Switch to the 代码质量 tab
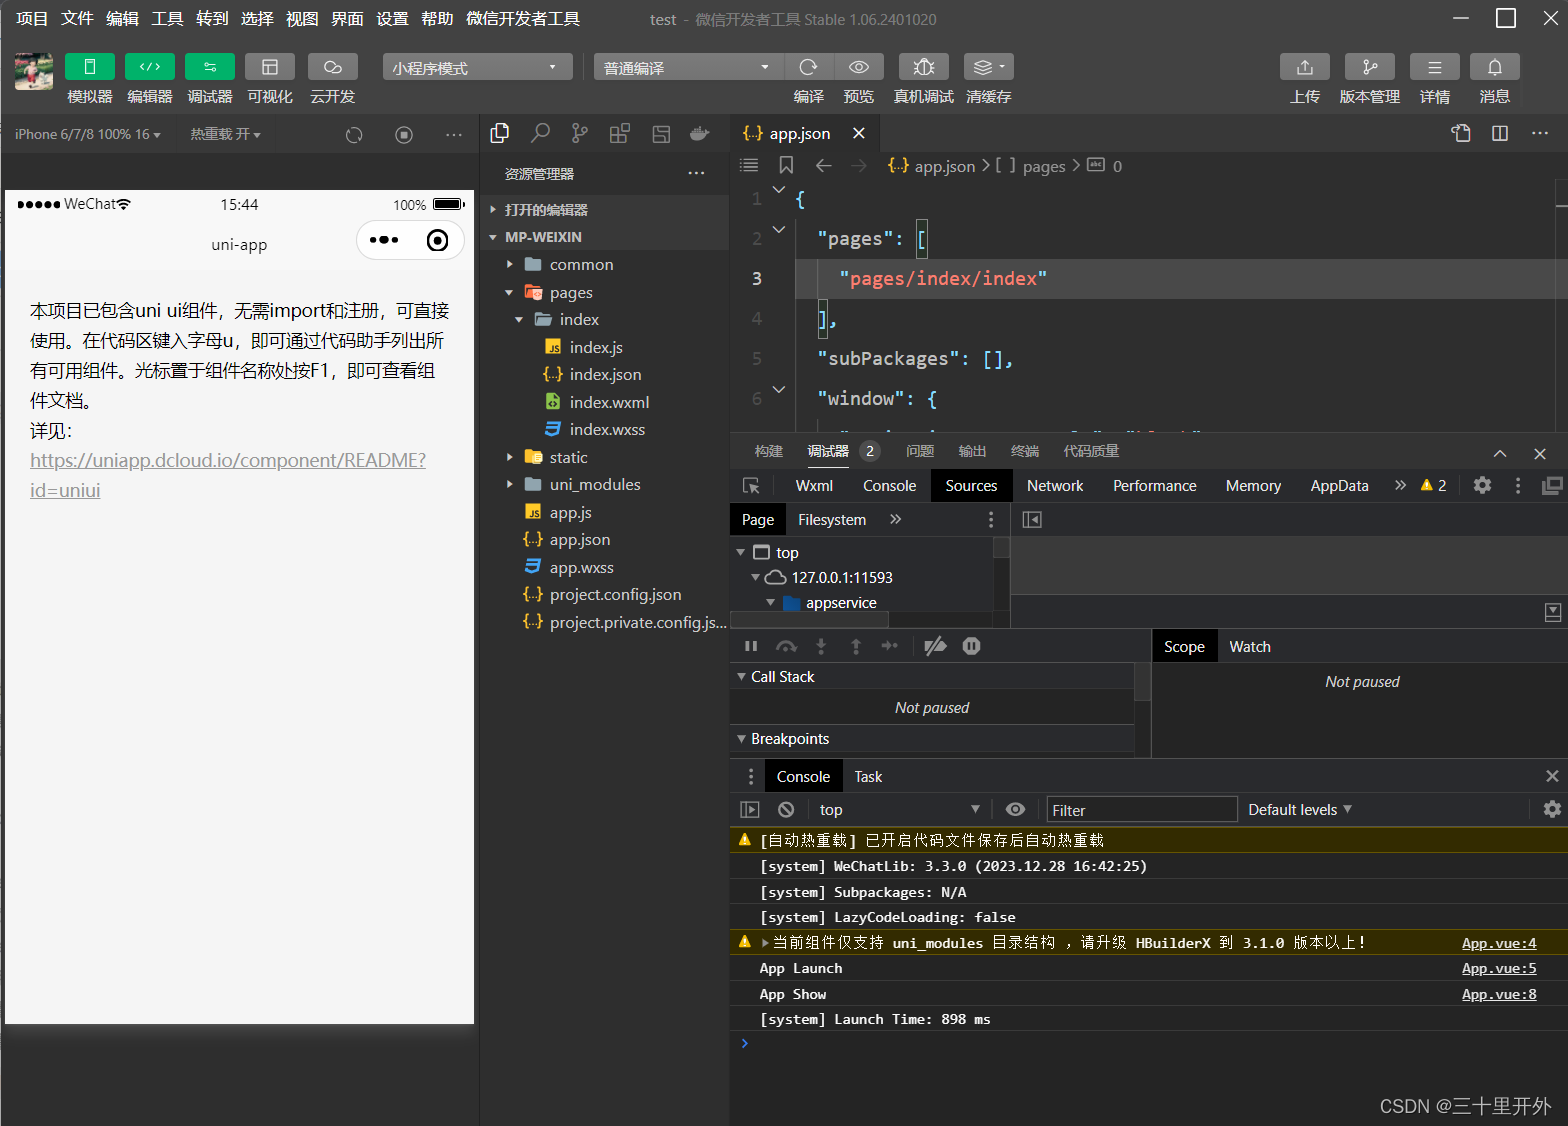The height and width of the screenshot is (1126, 1568). (x=1091, y=451)
